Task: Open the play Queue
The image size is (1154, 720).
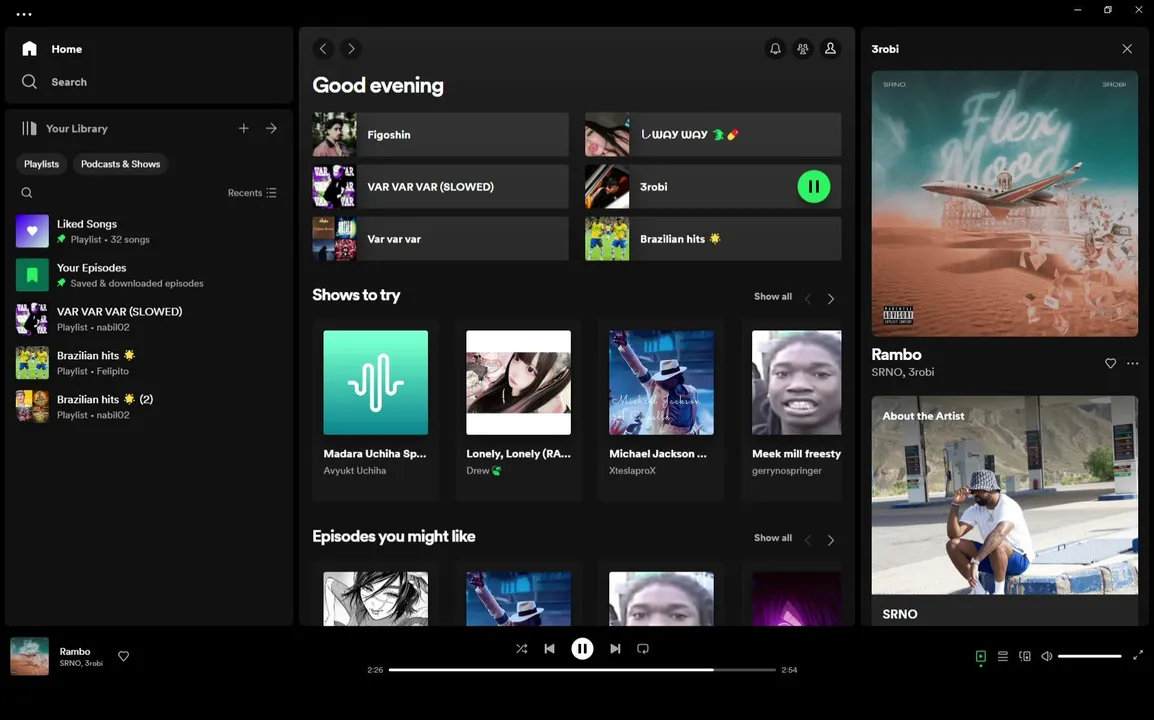Action: pos(1002,656)
